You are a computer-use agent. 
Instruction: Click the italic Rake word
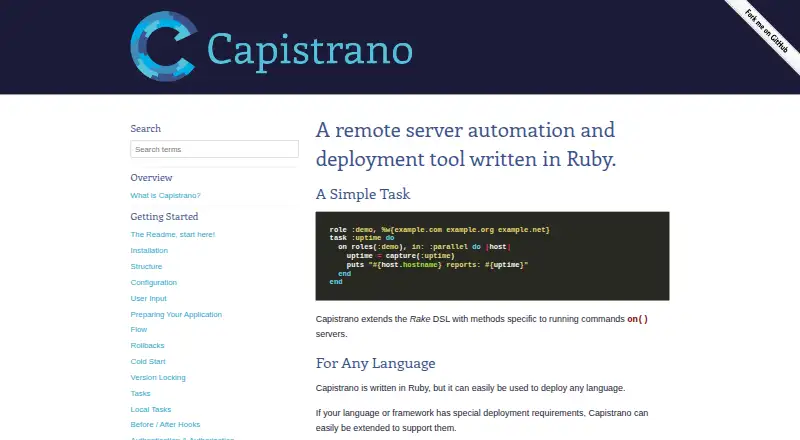coord(420,319)
